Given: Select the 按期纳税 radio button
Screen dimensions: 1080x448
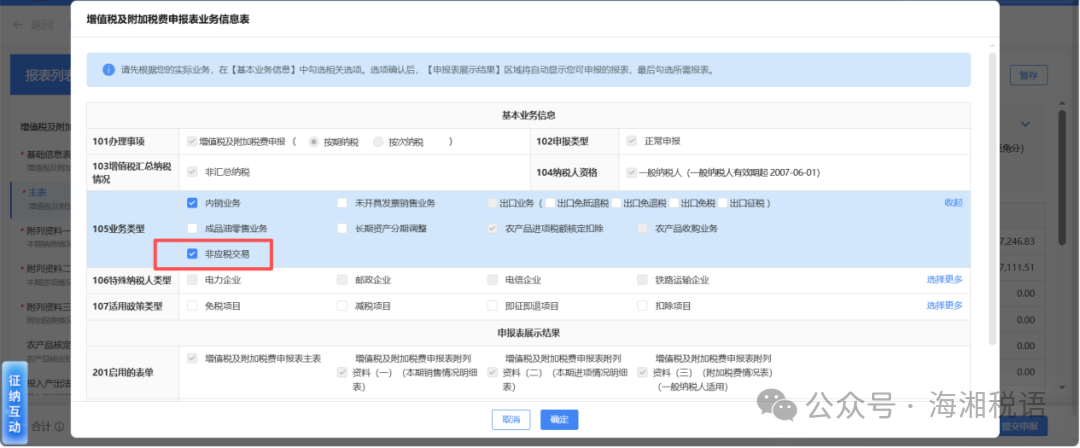Looking at the screenshot, I should click(313, 142).
